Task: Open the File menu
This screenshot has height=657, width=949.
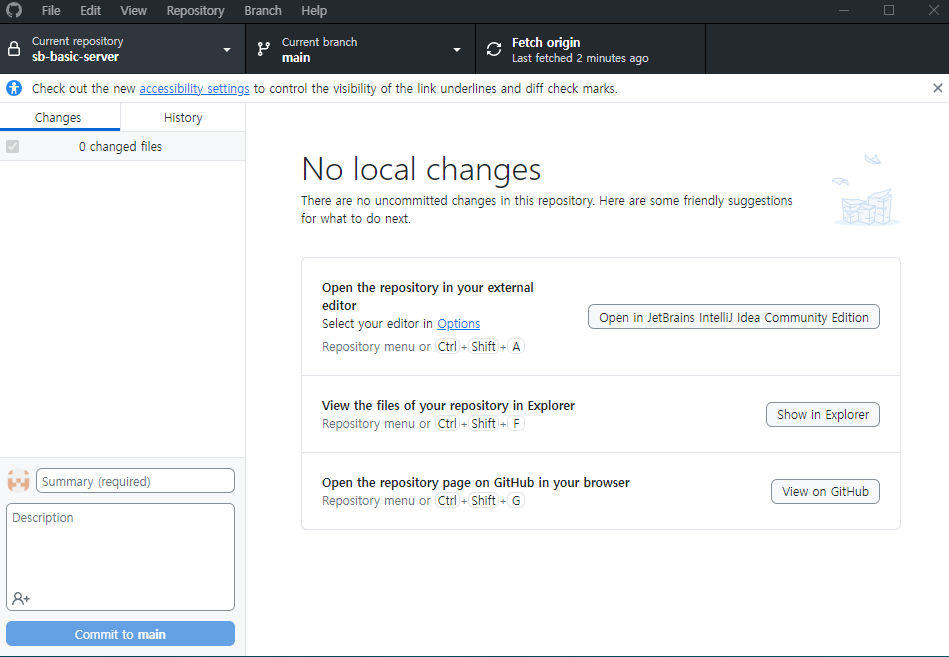Action: (x=51, y=10)
